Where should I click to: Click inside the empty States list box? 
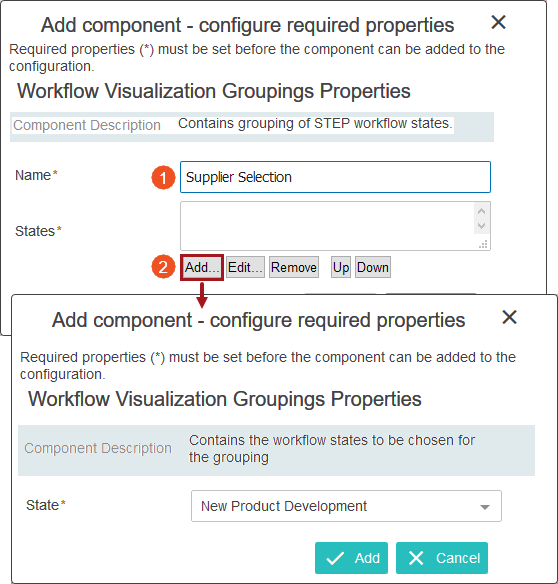(x=327, y=226)
